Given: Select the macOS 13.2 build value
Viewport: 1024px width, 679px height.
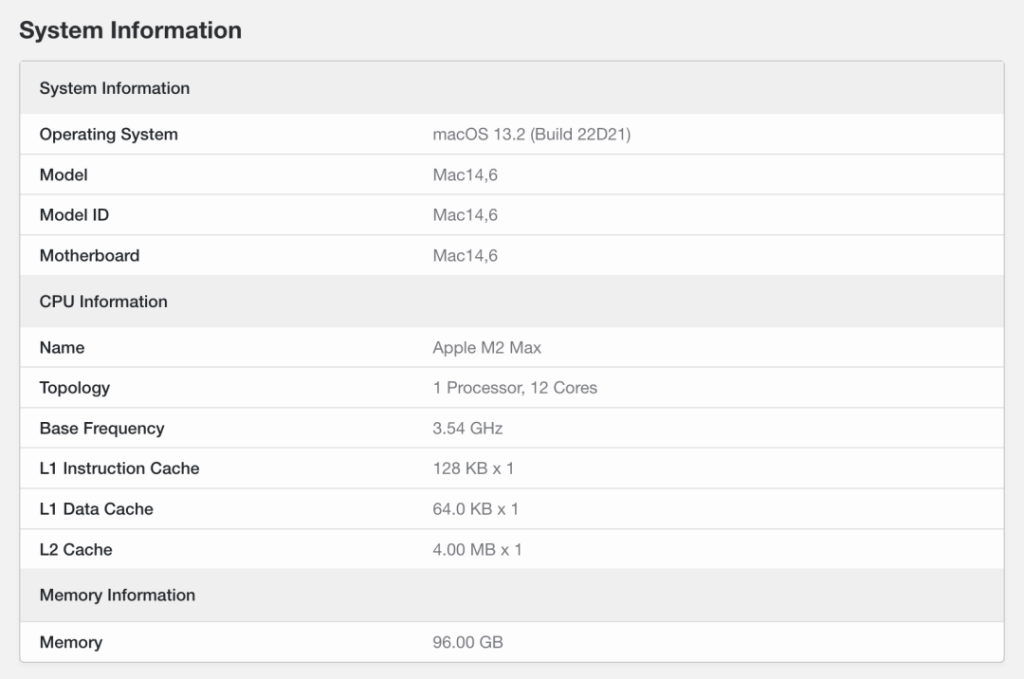Looking at the screenshot, I should coord(531,134).
